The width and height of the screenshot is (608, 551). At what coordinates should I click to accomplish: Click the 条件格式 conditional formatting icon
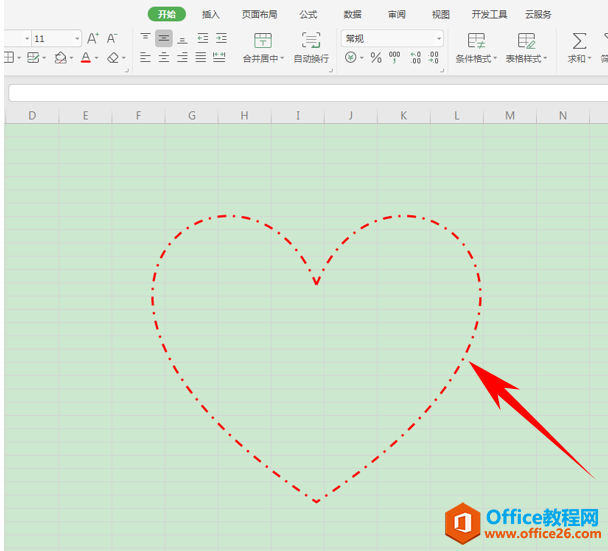[476, 40]
